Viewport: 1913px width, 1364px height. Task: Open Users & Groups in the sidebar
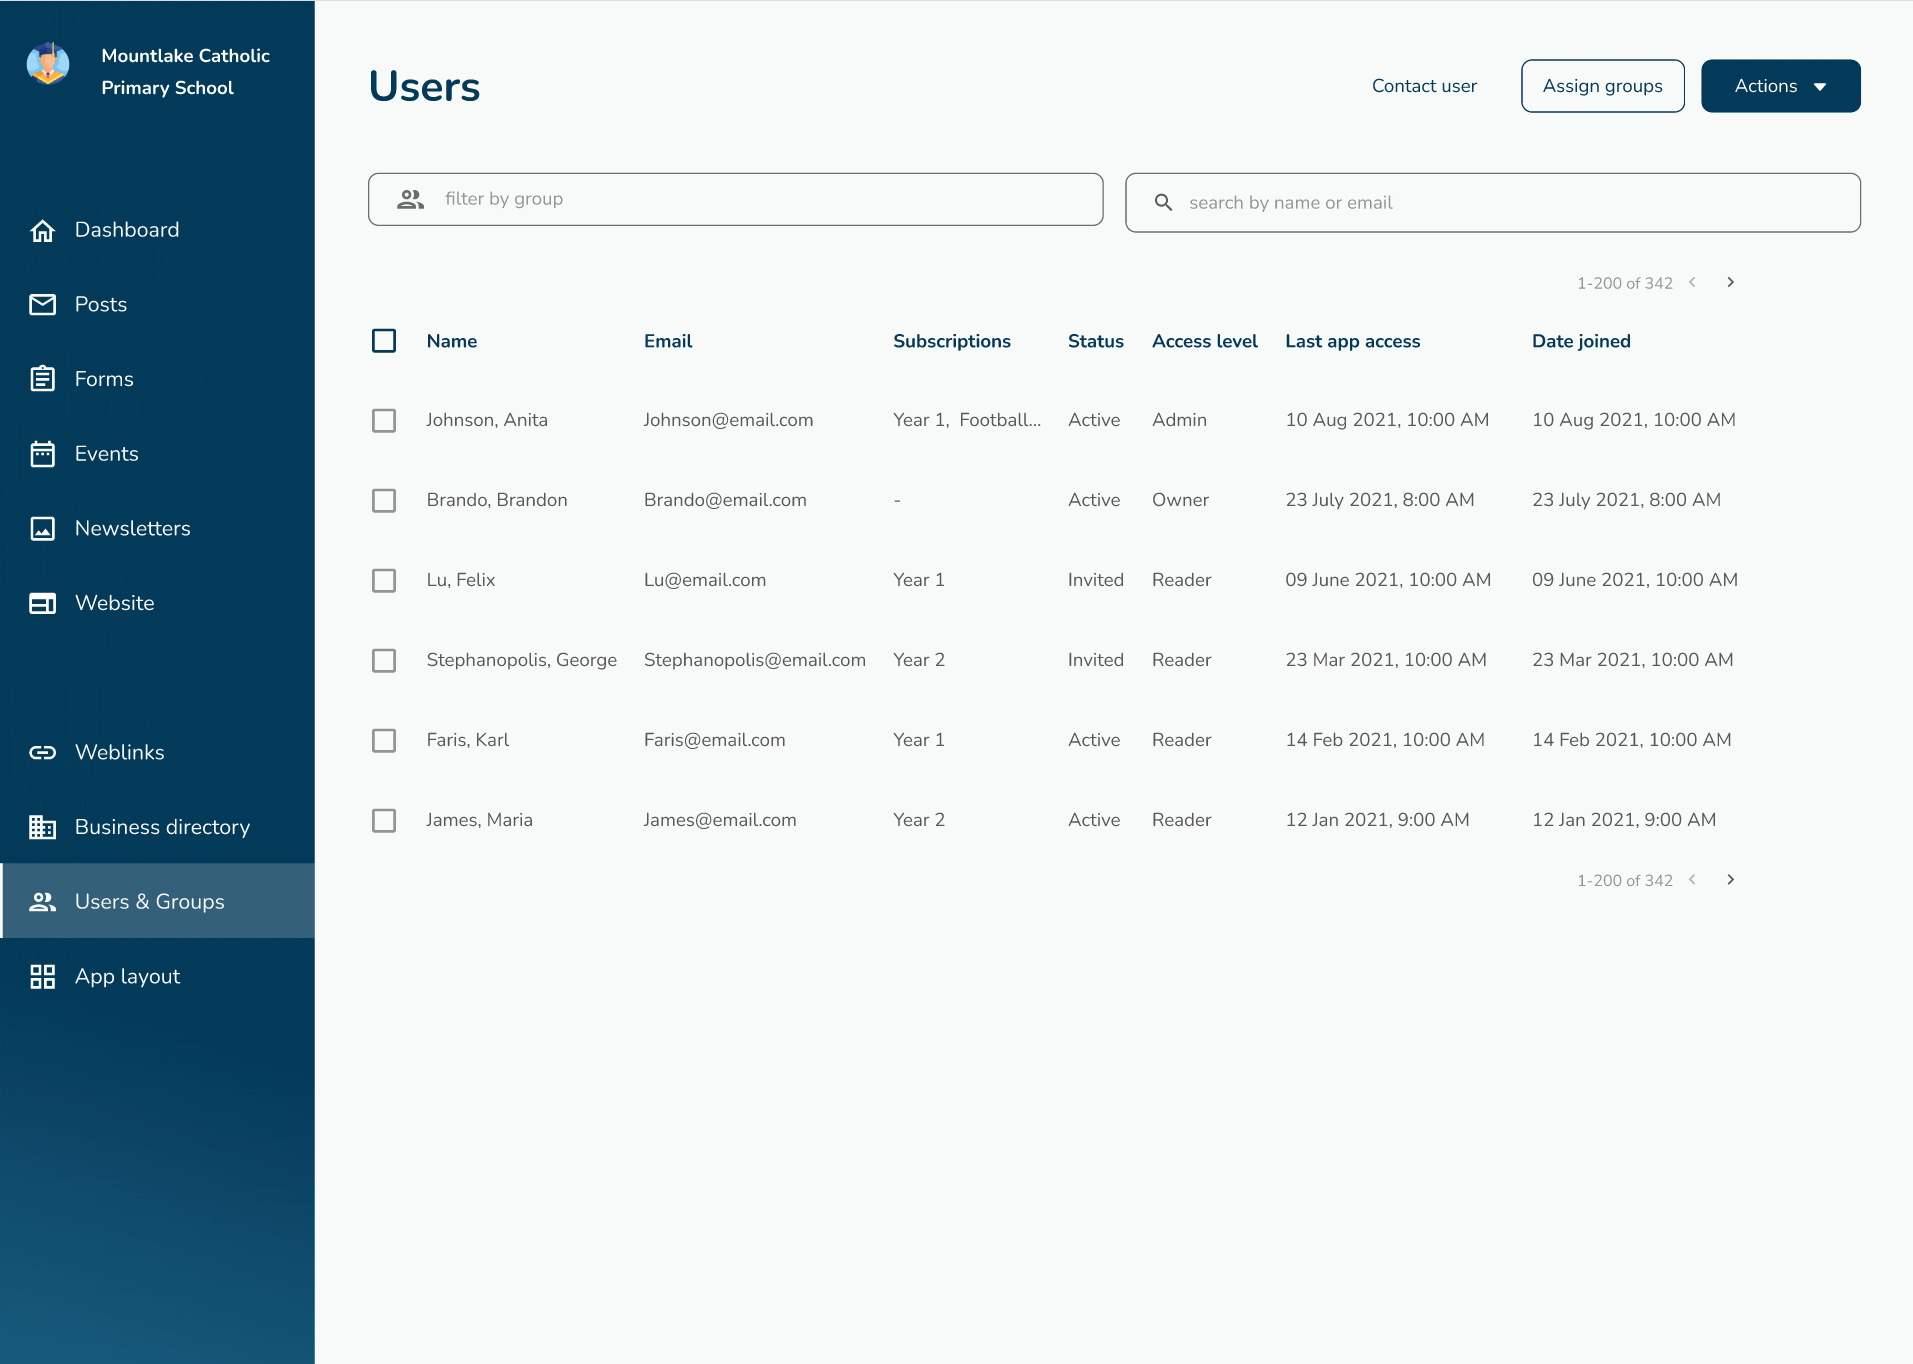click(x=149, y=901)
